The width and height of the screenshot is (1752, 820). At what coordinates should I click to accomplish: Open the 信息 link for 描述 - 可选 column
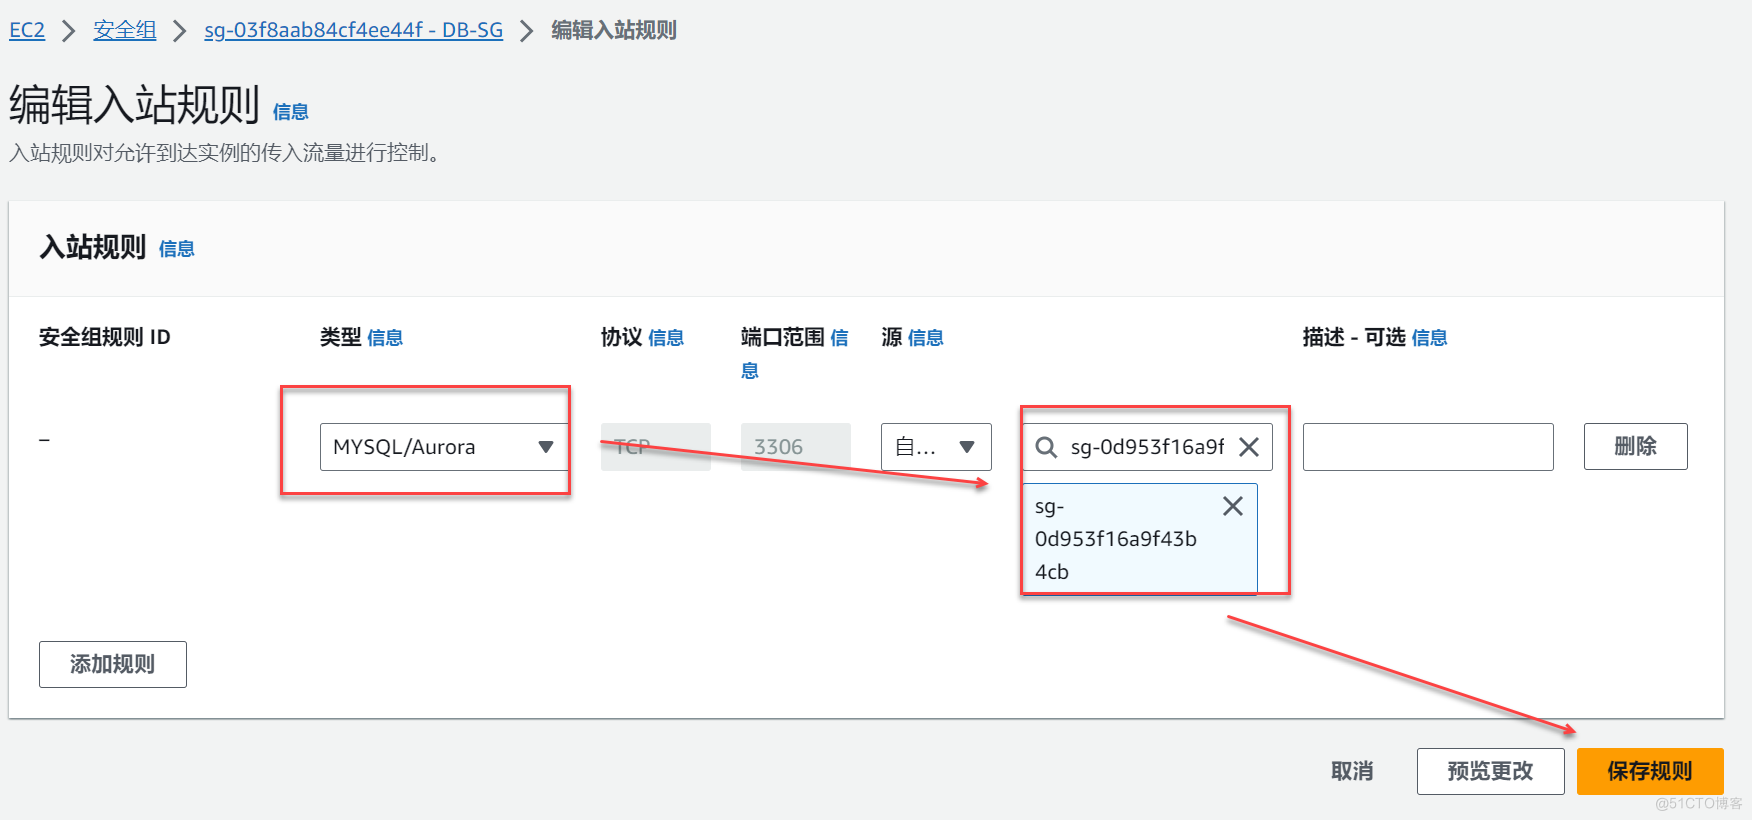pyautogui.click(x=1430, y=338)
